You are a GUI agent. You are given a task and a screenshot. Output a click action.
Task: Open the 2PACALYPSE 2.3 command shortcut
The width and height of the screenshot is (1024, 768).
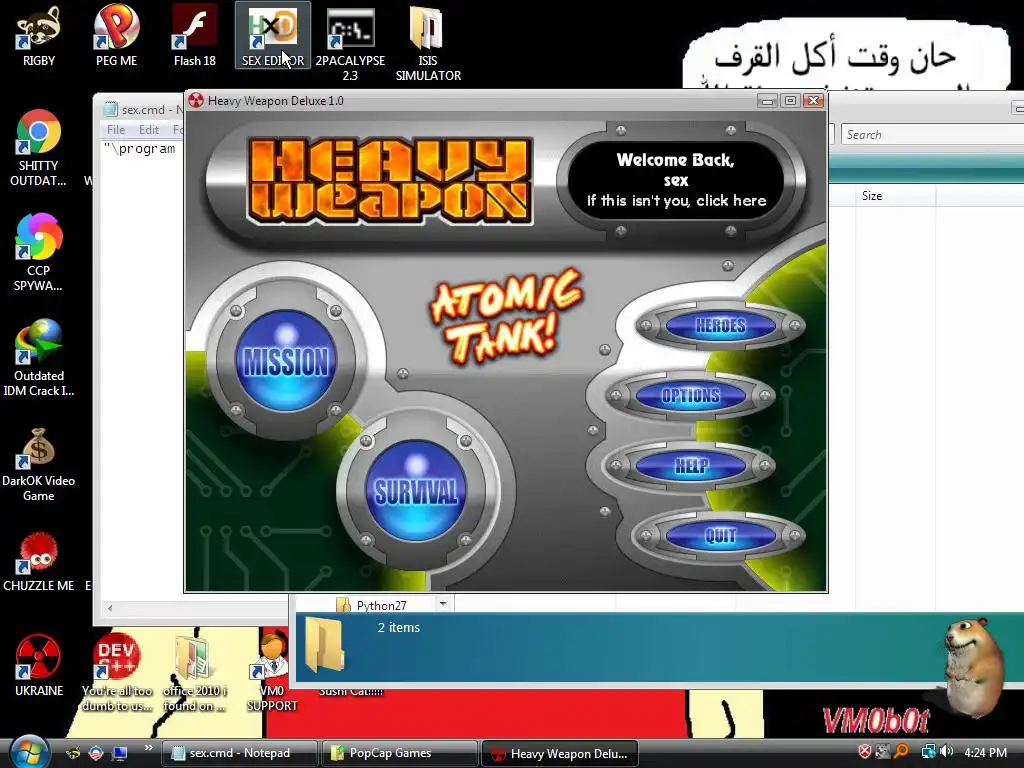pyautogui.click(x=350, y=44)
